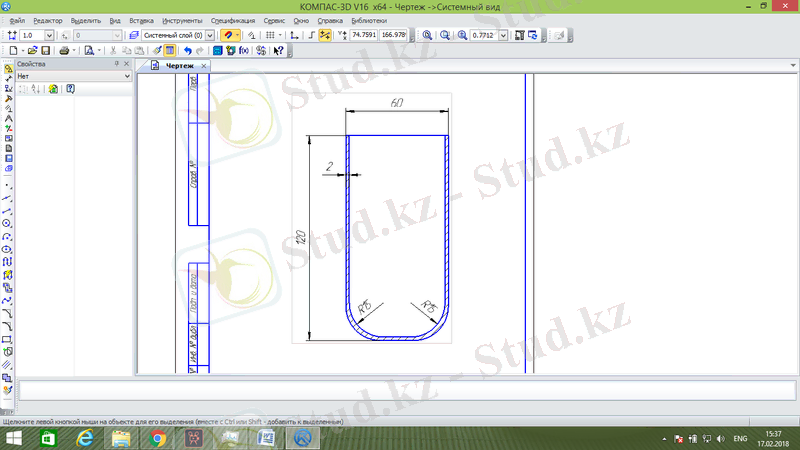Click the green properties panel settings icon
Screen dimensions: 800x450
click(x=53, y=89)
